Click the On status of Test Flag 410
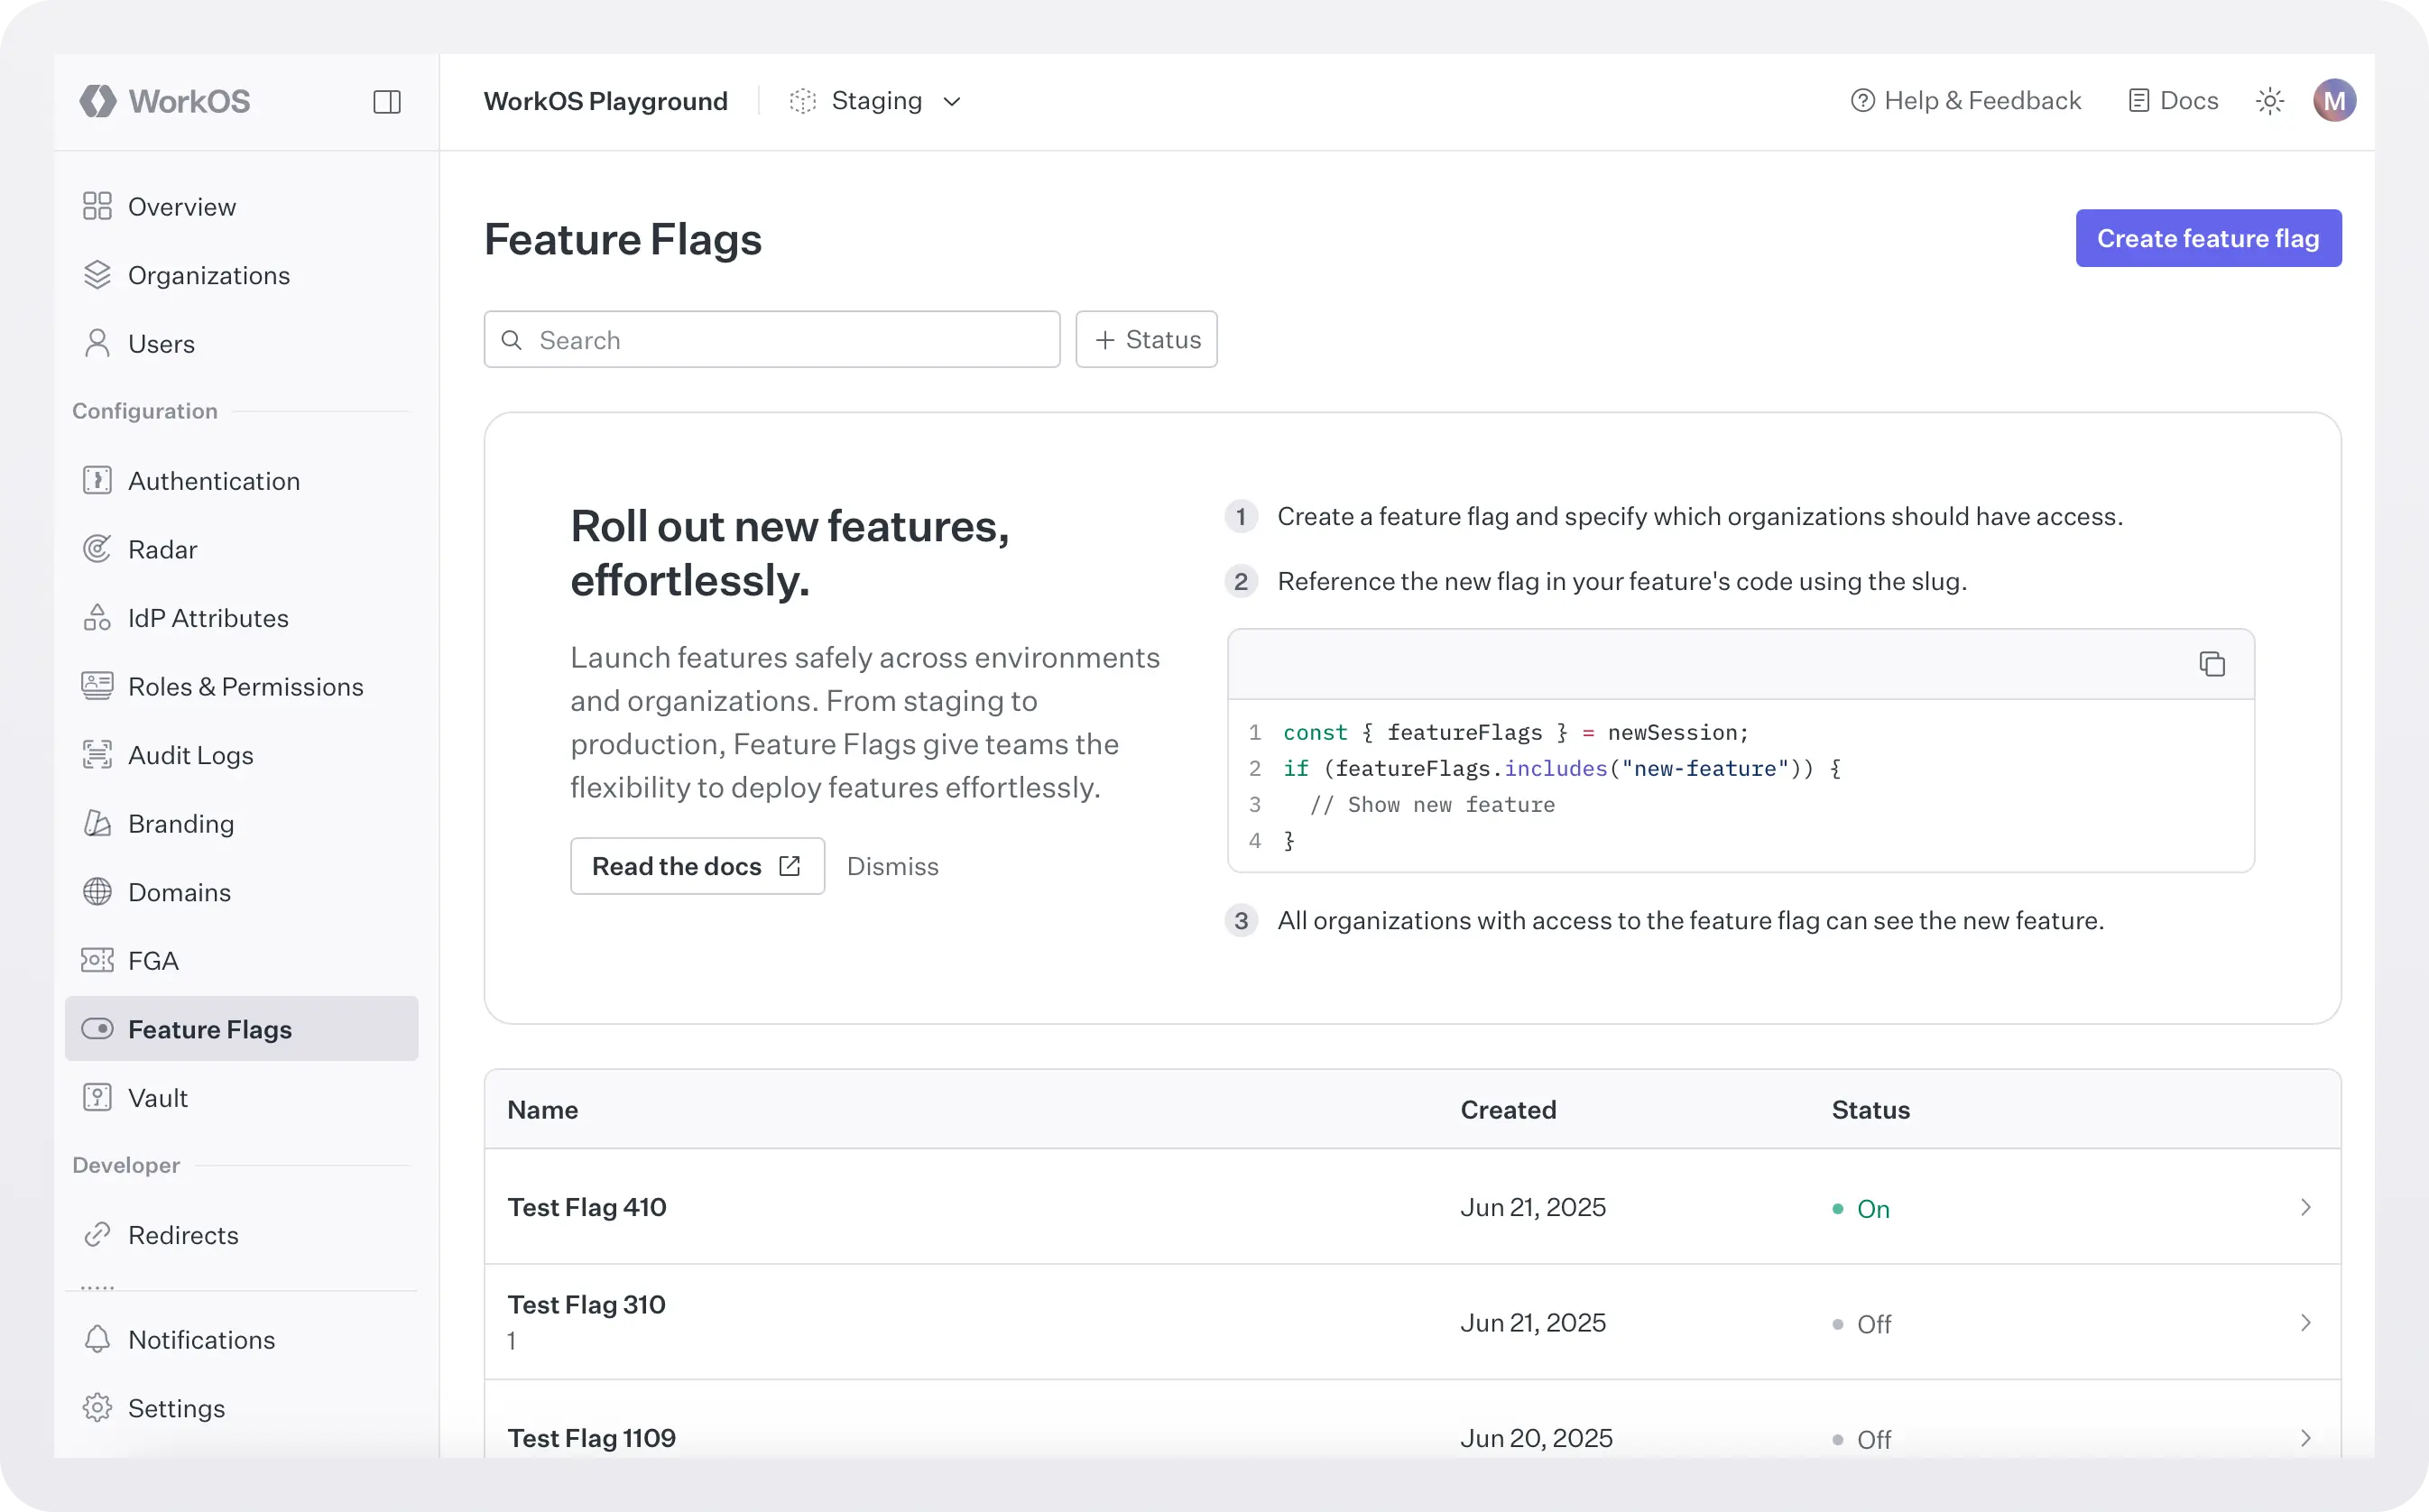The image size is (2429, 1512). (x=1861, y=1208)
